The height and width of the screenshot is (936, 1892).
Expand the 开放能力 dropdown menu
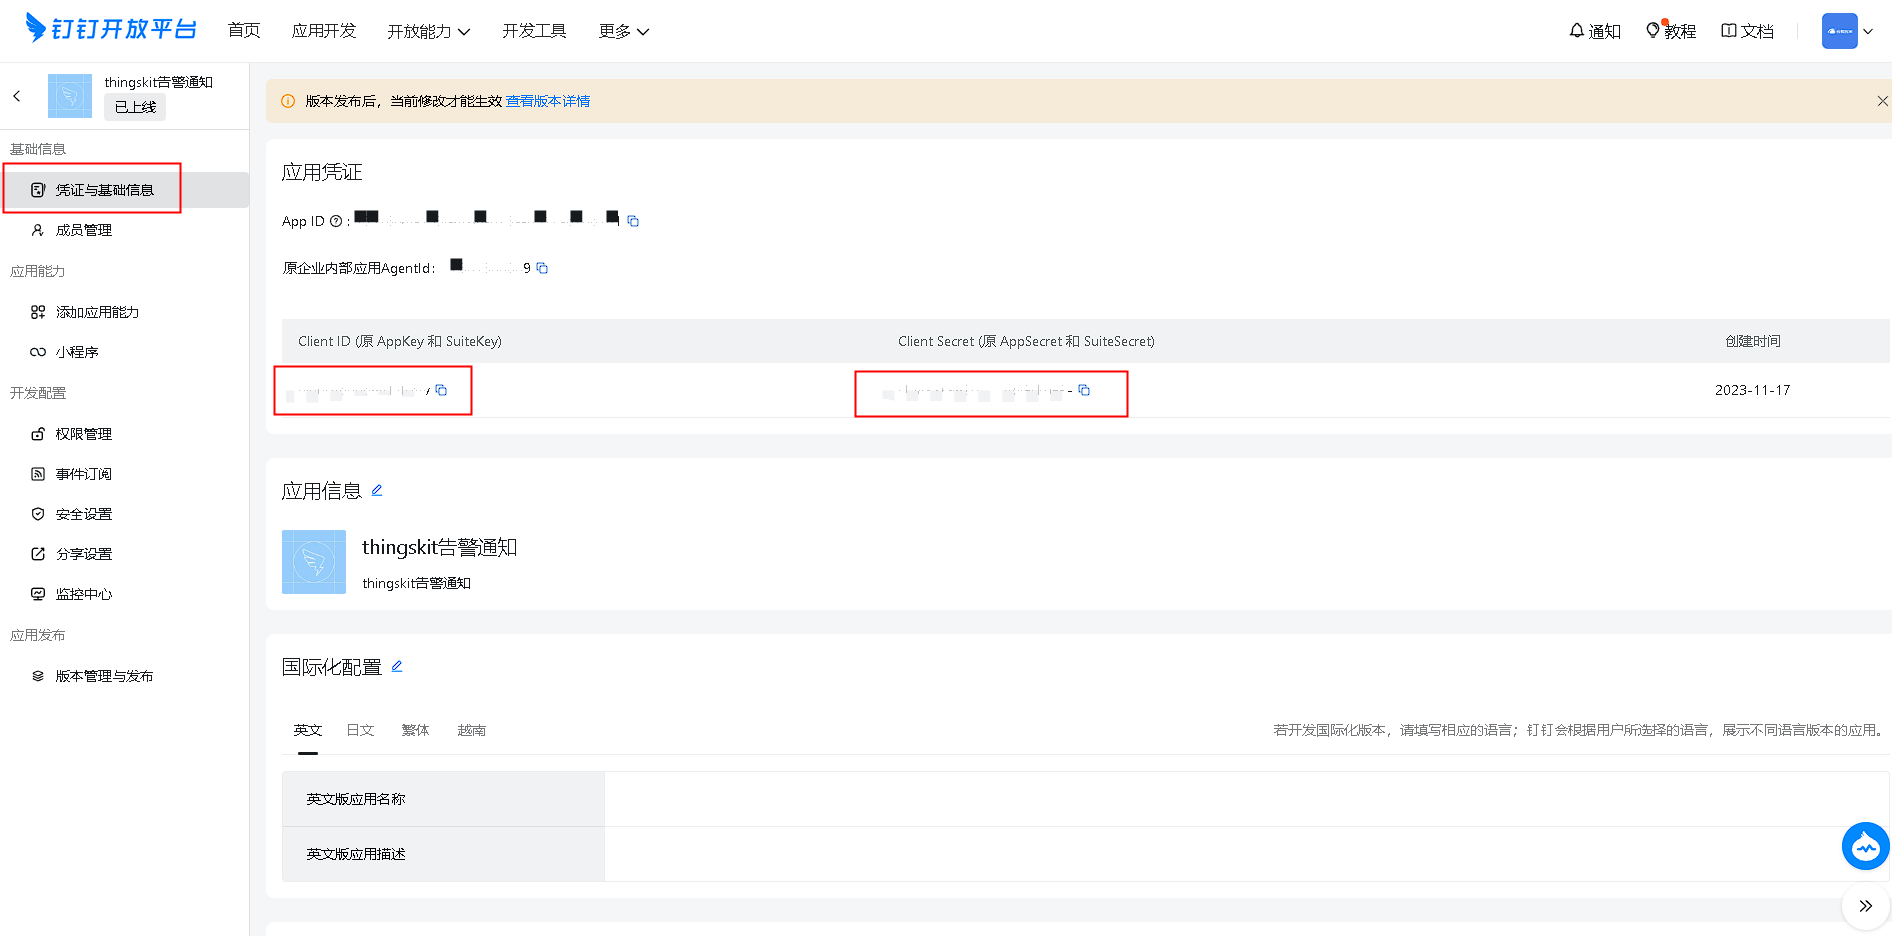point(428,31)
